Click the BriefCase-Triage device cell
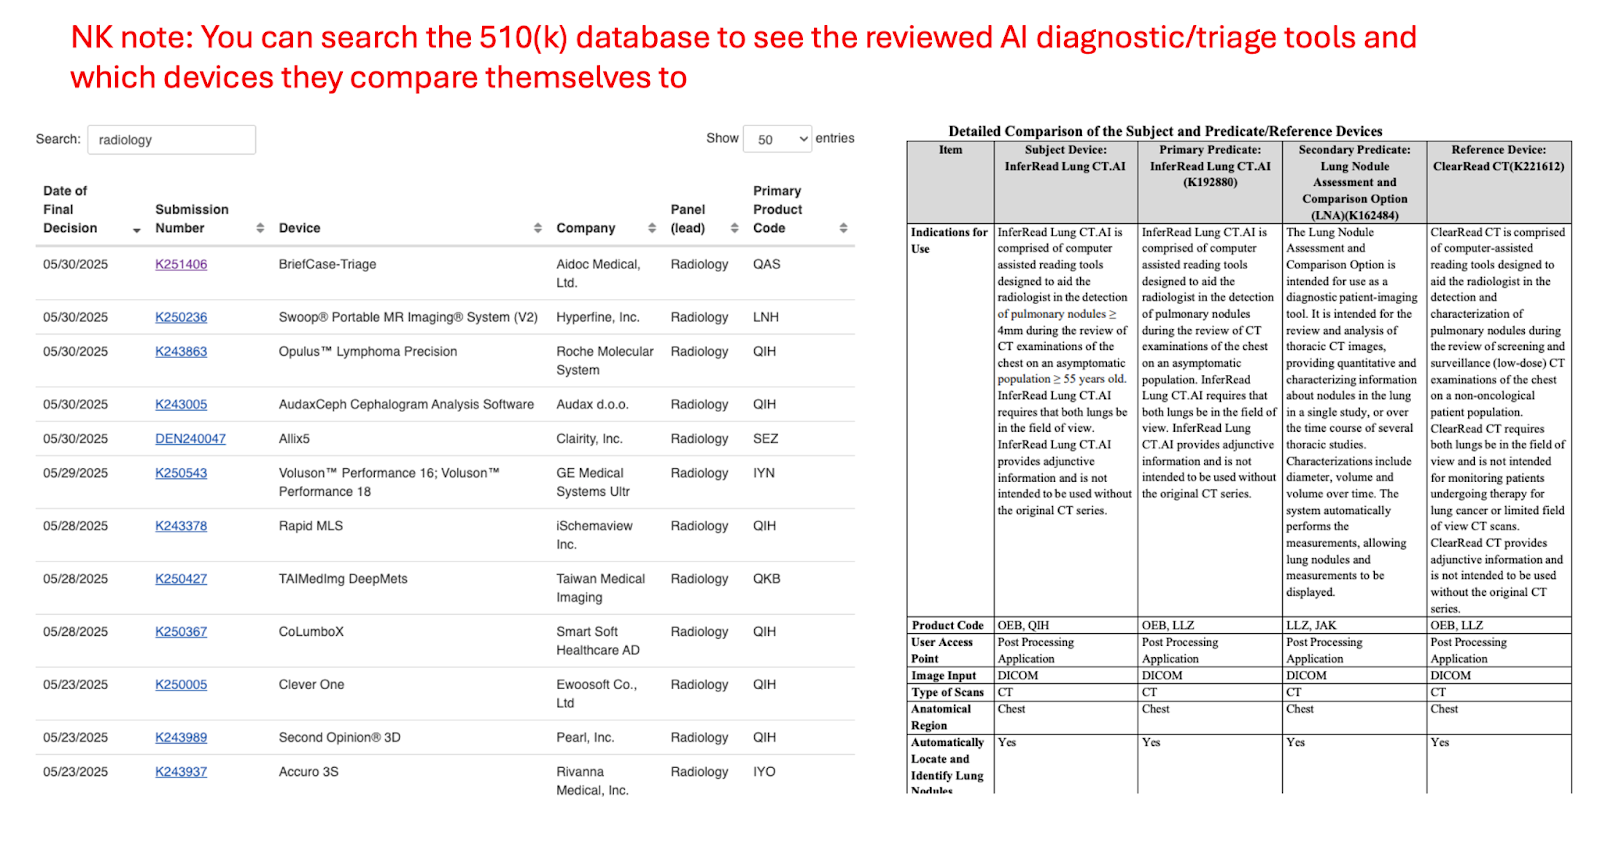The width and height of the screenshot is (1600, 843). [x=327, y=264]
